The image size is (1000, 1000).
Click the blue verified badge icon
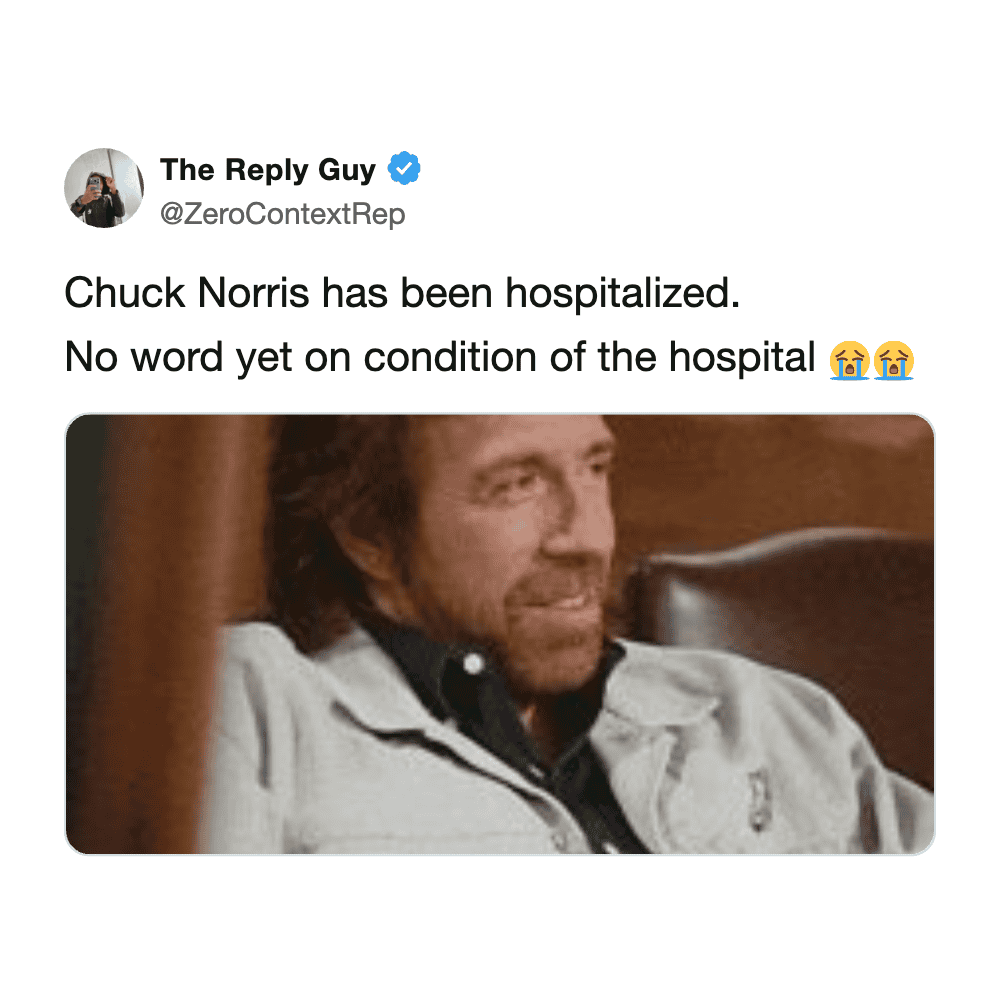404,168
